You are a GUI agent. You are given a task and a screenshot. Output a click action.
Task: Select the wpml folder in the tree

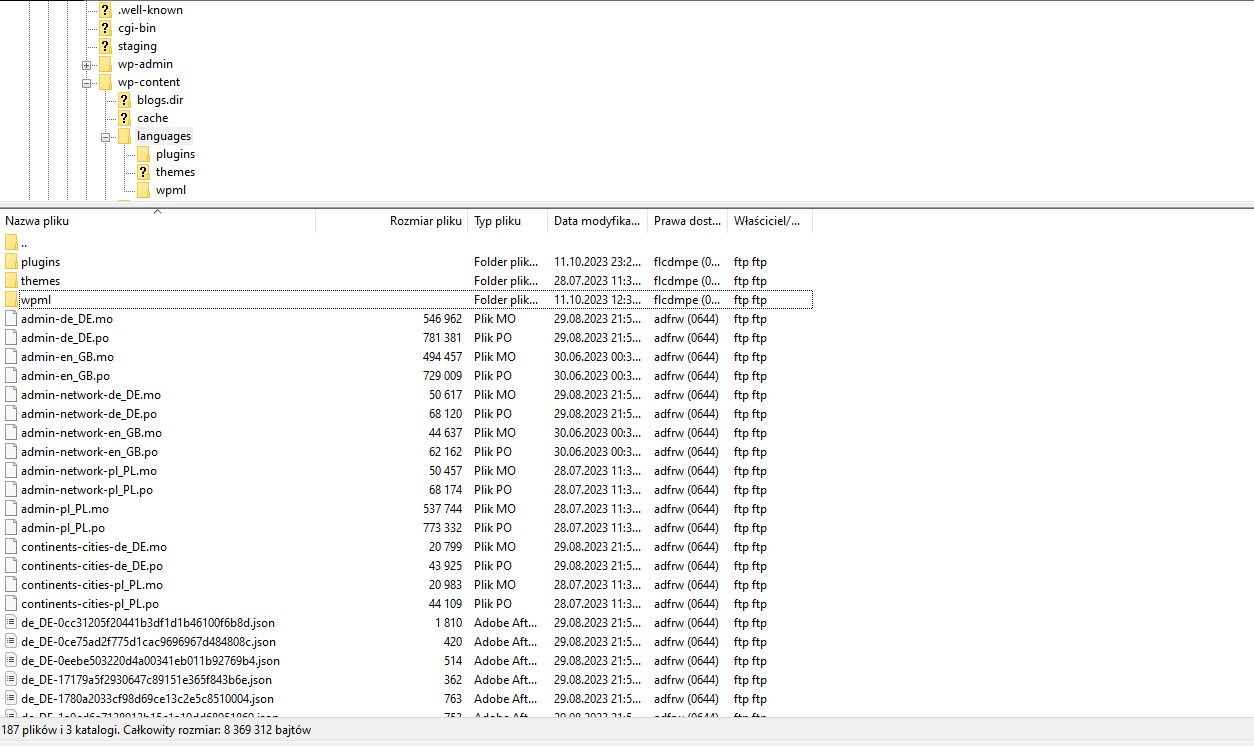170,190
